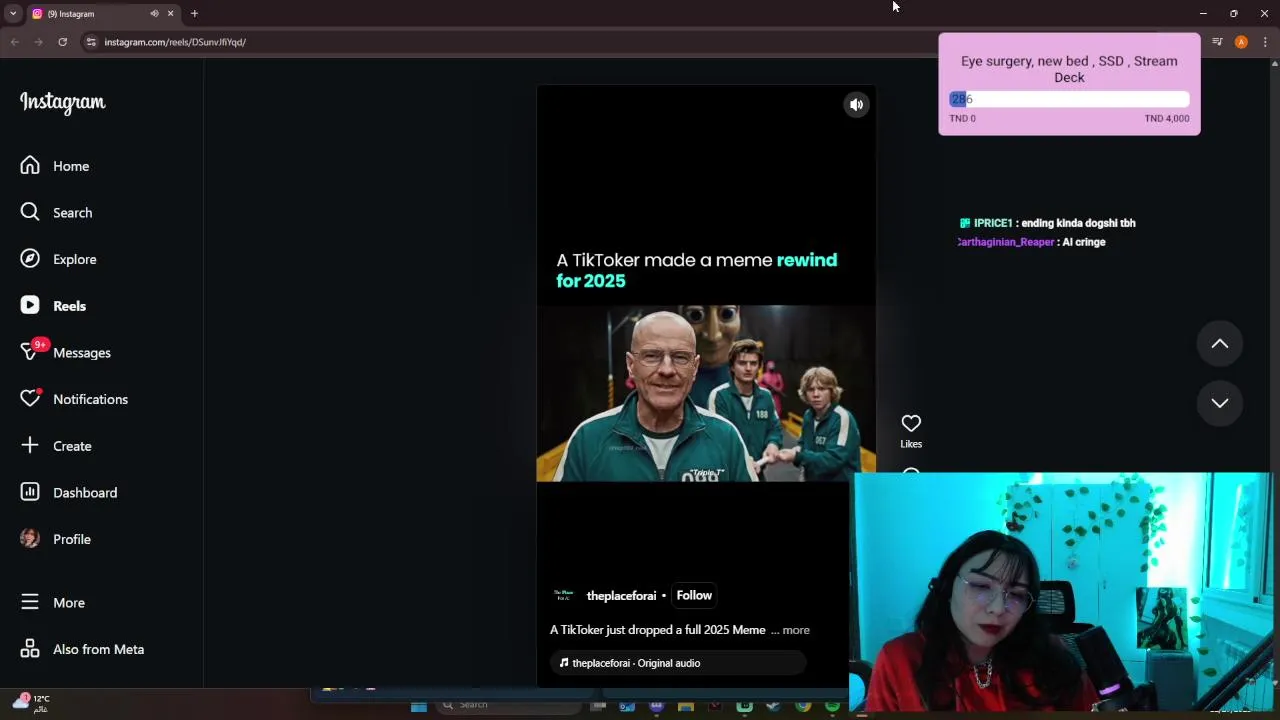View site information icon in address bar
Viewport: 1280px width, 720px height.
click(91, 42)
